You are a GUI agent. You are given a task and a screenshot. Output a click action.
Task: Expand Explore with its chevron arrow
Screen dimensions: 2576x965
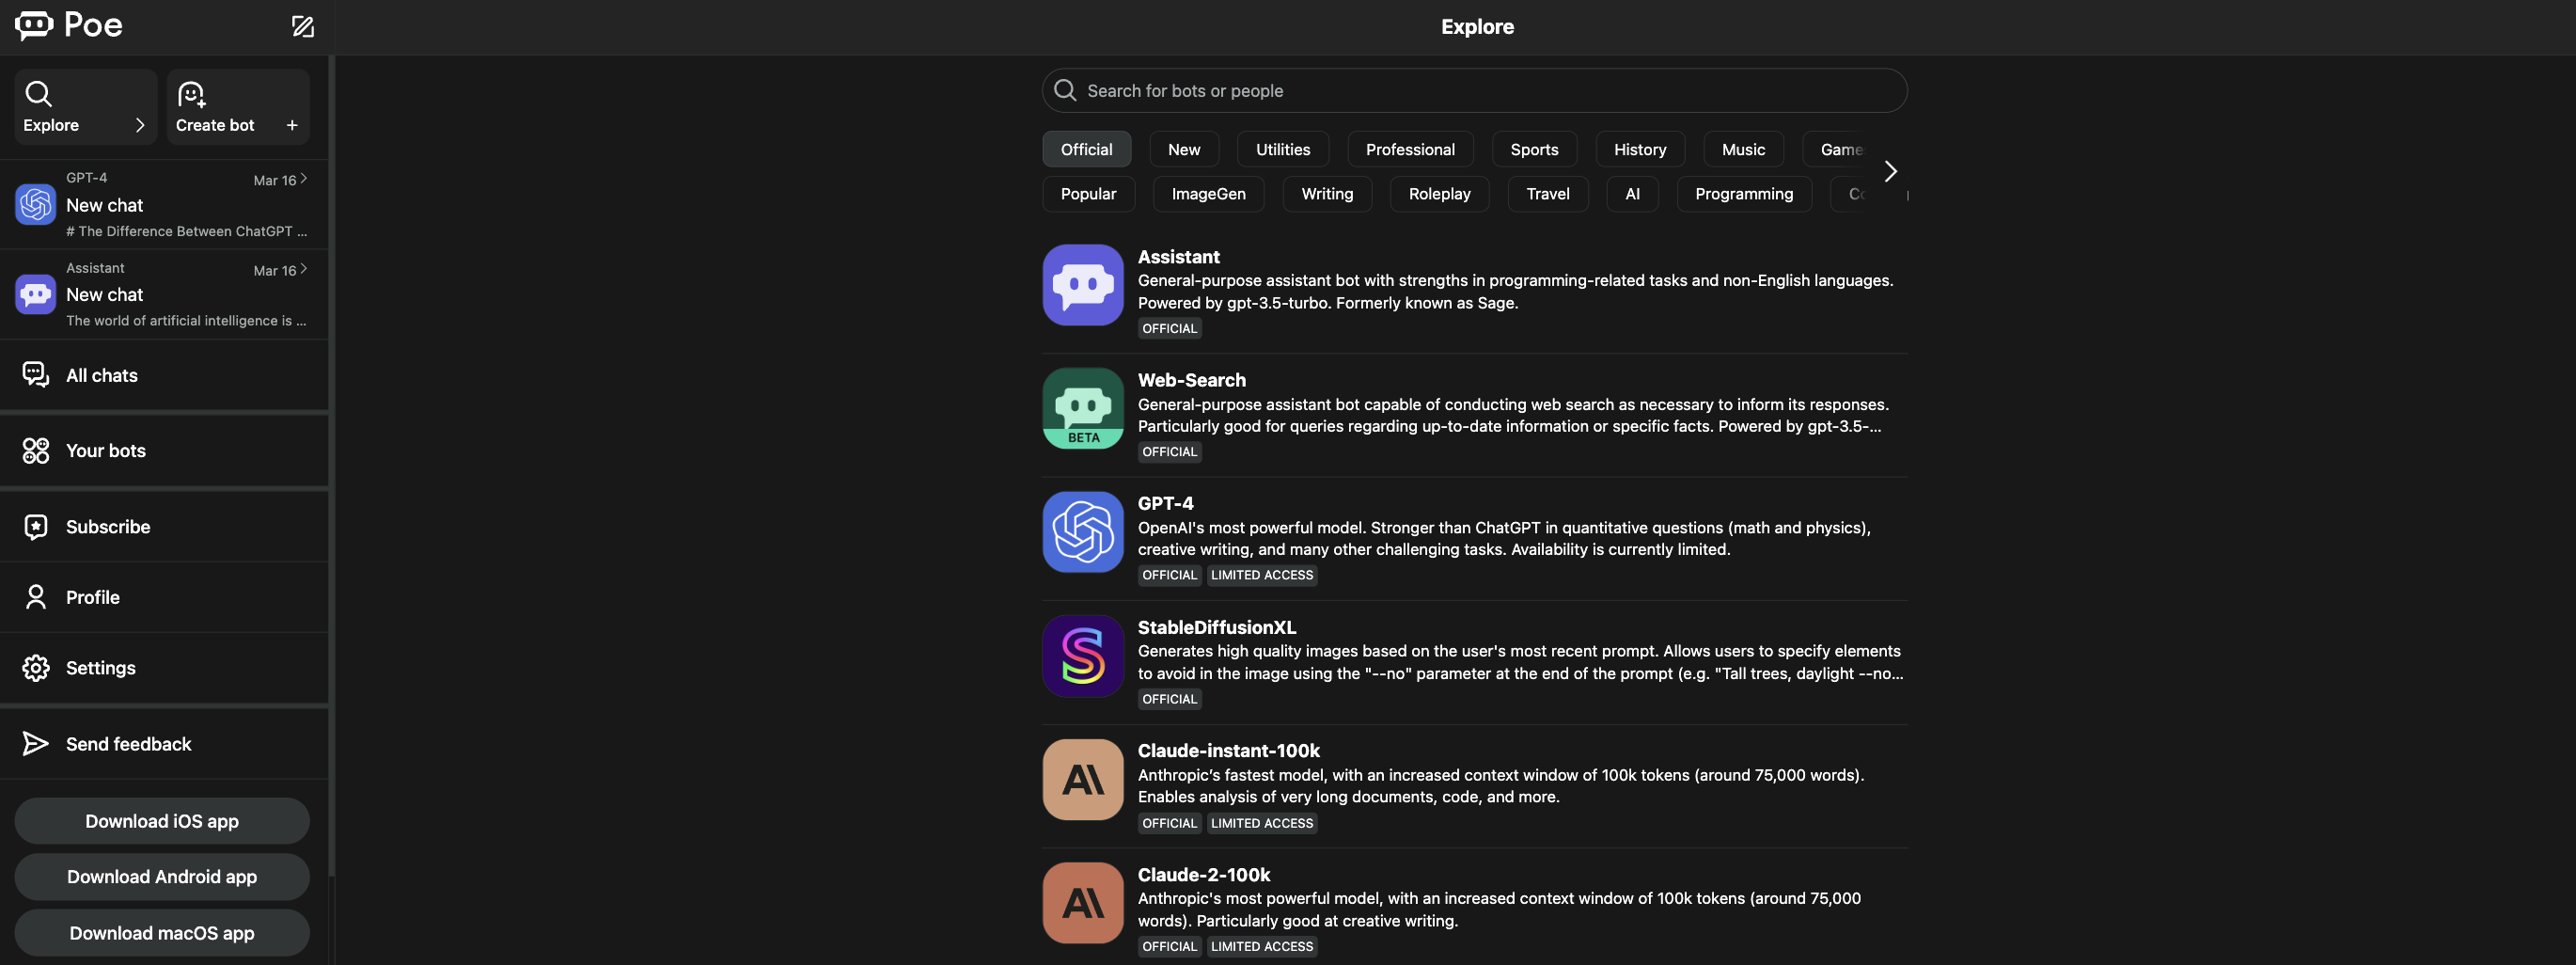click(x=140, y=125)
